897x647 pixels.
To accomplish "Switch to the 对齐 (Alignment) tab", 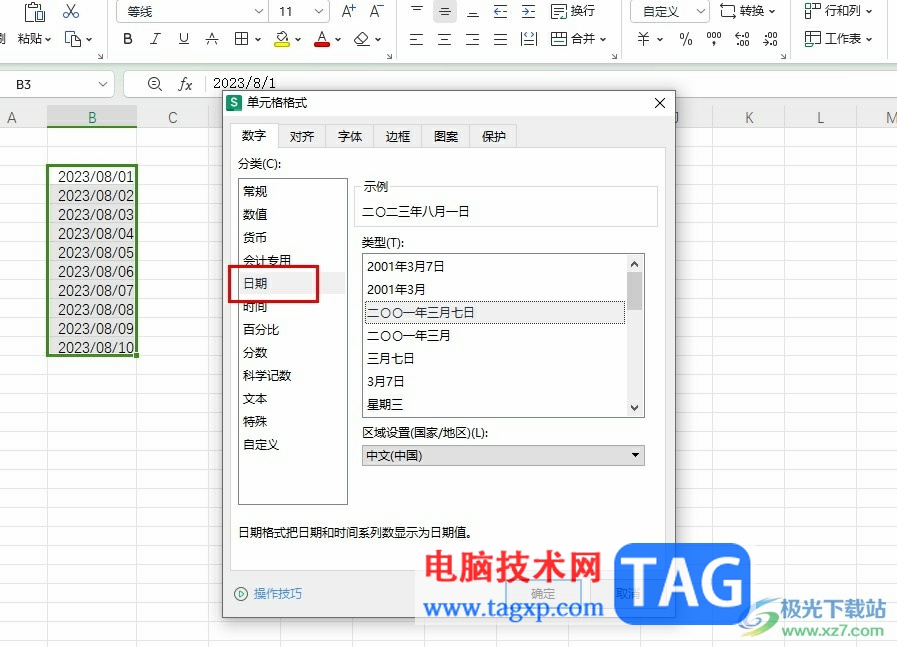I will click(x=302, y=136).
